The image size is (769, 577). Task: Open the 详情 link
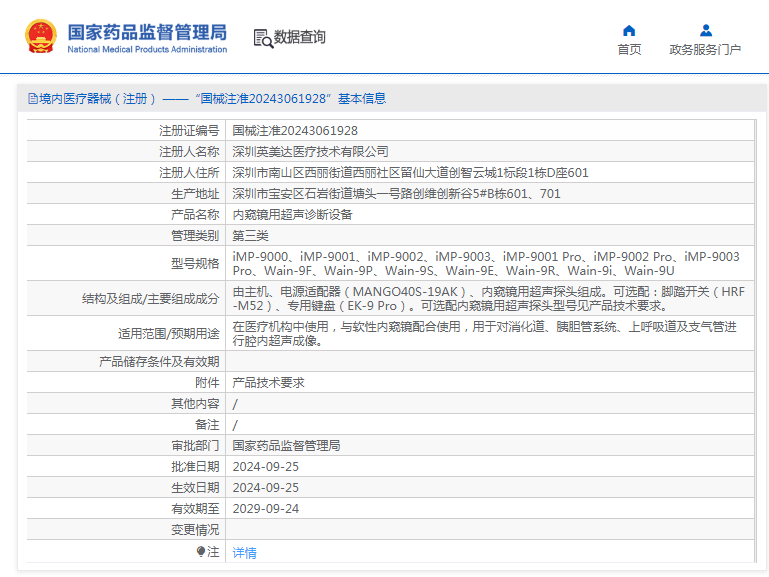244,552
